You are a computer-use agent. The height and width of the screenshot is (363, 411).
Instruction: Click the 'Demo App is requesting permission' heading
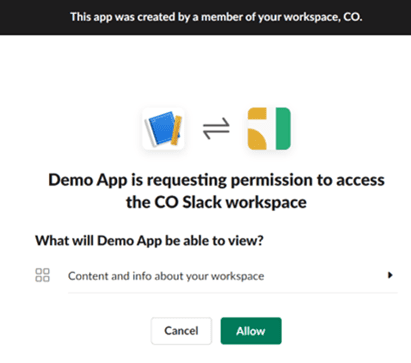point(216,191)
